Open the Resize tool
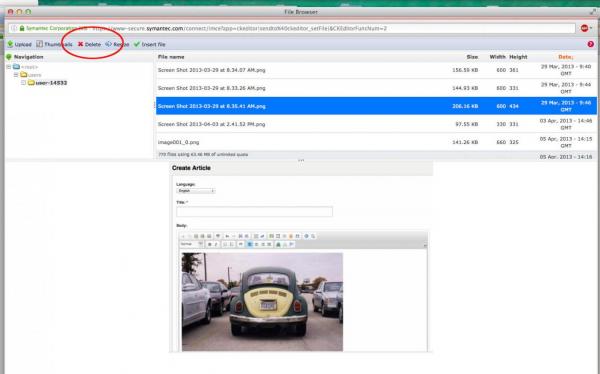This screenshot has width=600, height=374. tap(117, 44)
